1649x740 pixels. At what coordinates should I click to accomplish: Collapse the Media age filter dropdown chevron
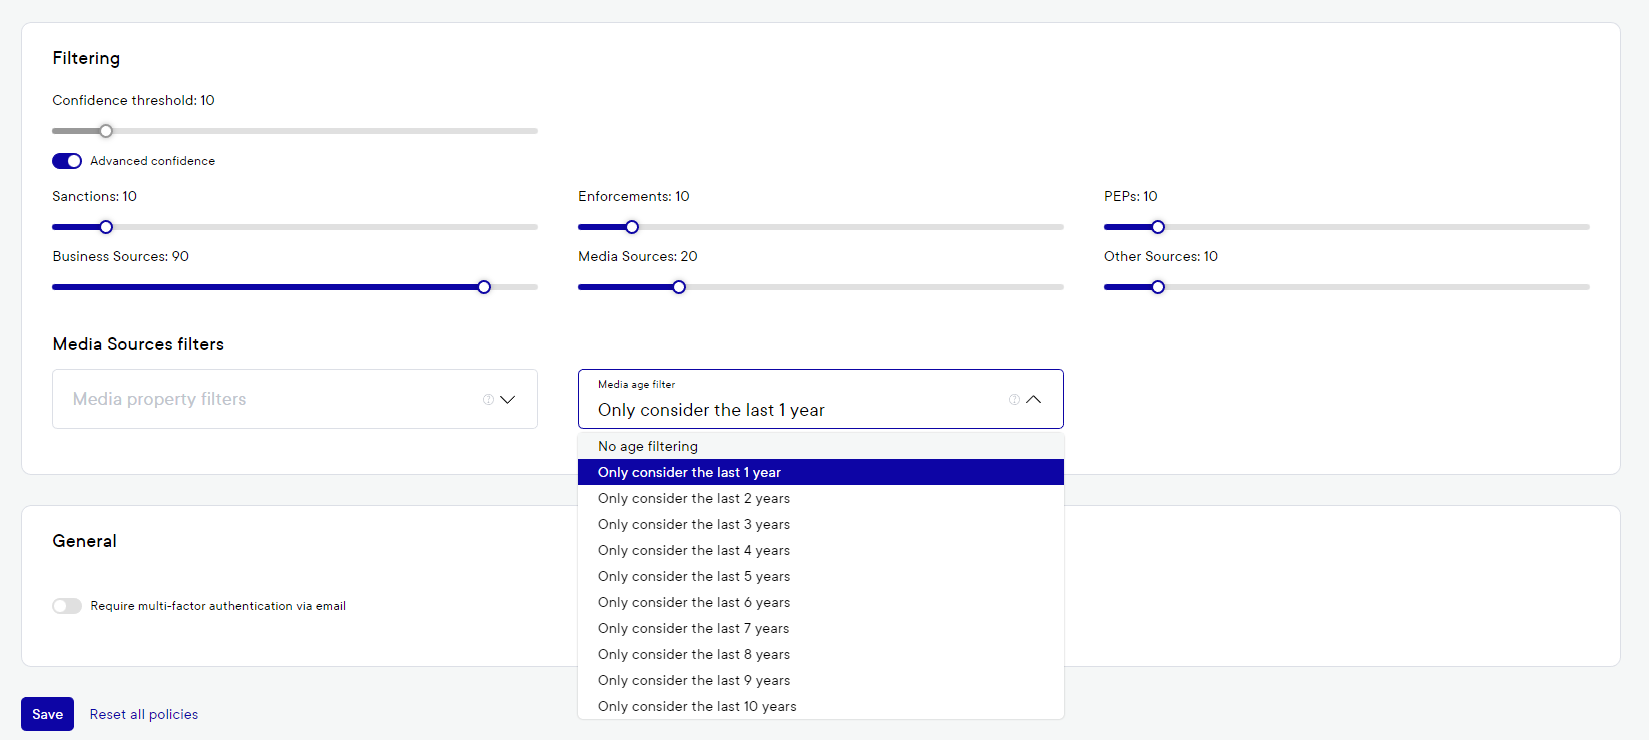coord(1034,399)
